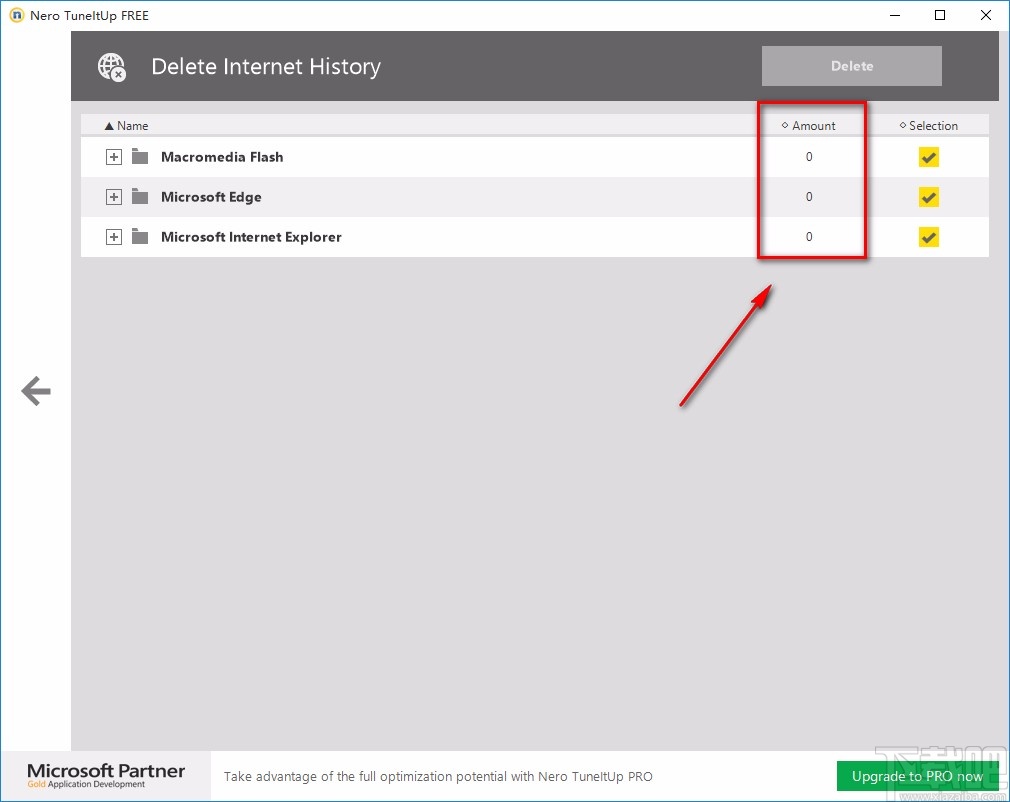
Task: Expand the Microsoft Internet Explorer entry
Action: [113, 236]
